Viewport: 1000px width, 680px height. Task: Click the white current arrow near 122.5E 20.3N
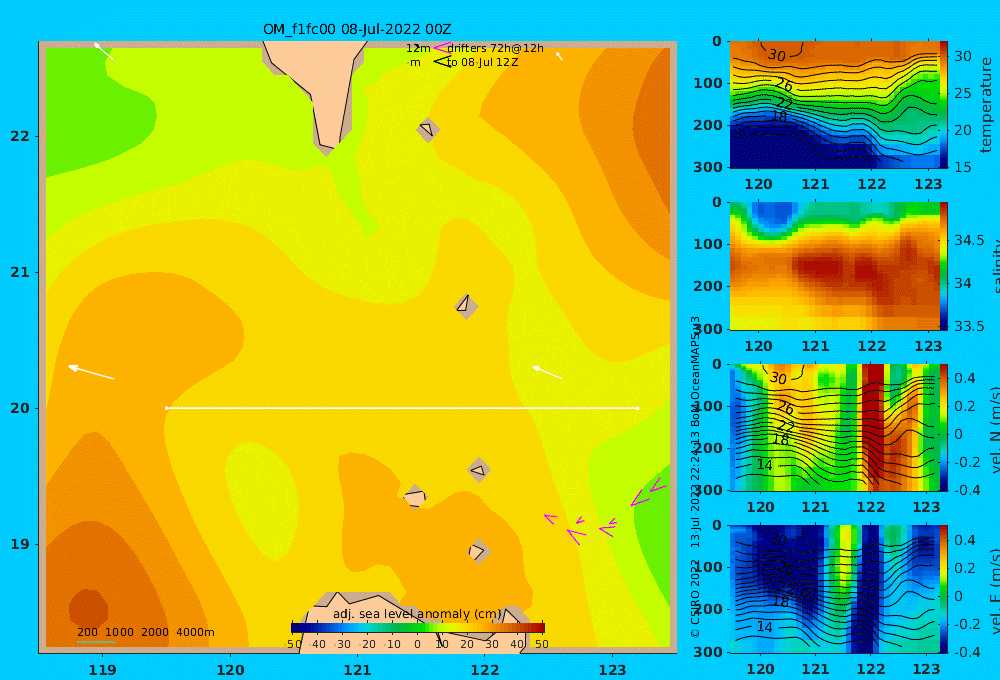coord(547,373)
